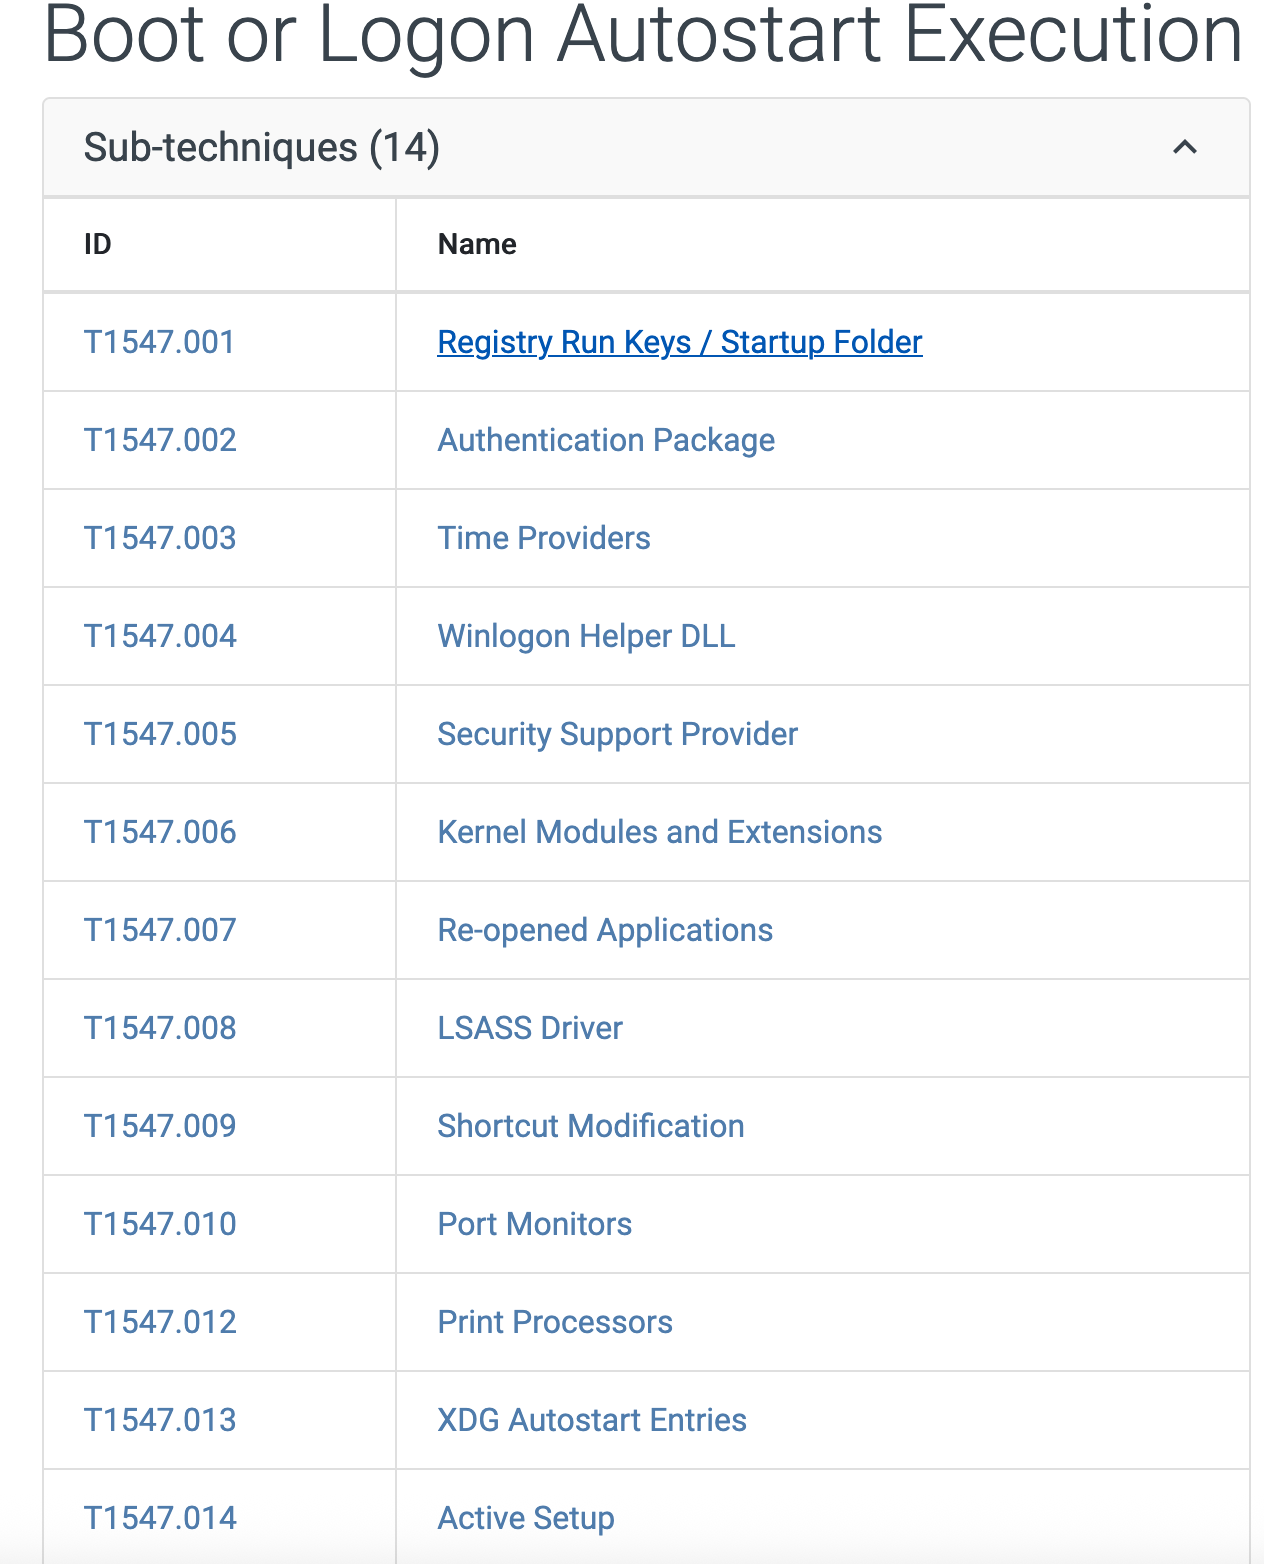Open the Port Monitors link
The image size is (1264, 1564).
(534, 1224)
